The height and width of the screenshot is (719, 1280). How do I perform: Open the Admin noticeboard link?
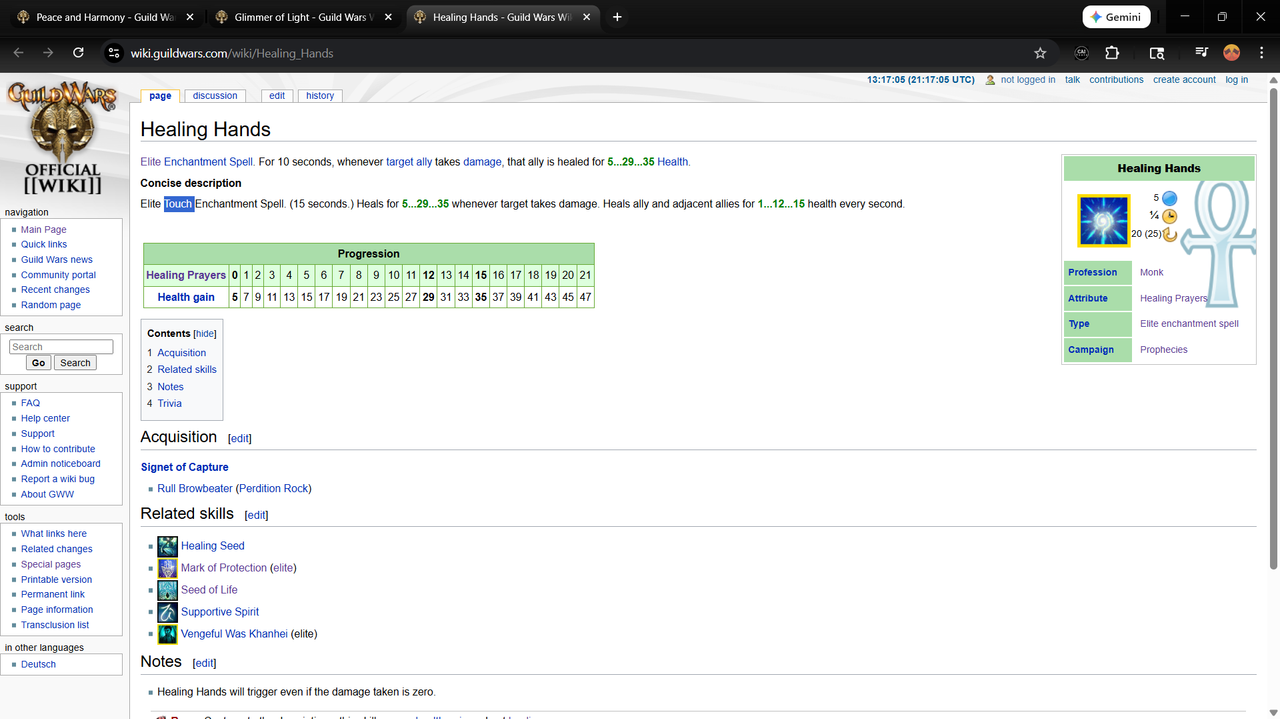point(61,464)
